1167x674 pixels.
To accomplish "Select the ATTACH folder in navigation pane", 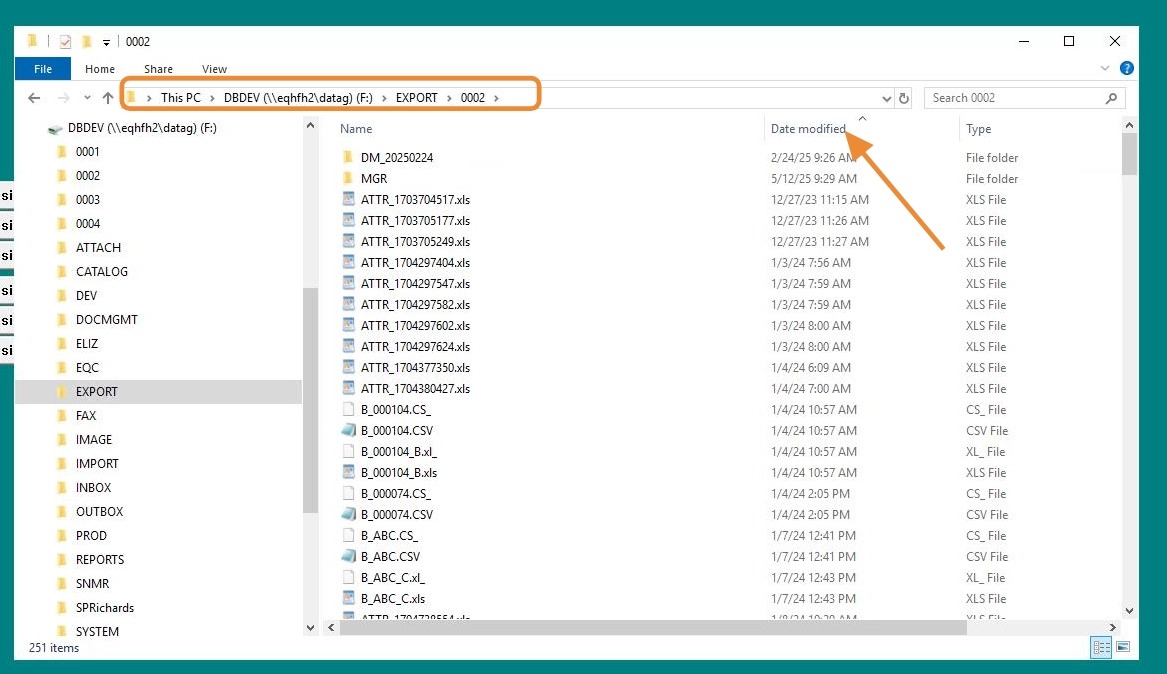I will [x=97, y=248].
